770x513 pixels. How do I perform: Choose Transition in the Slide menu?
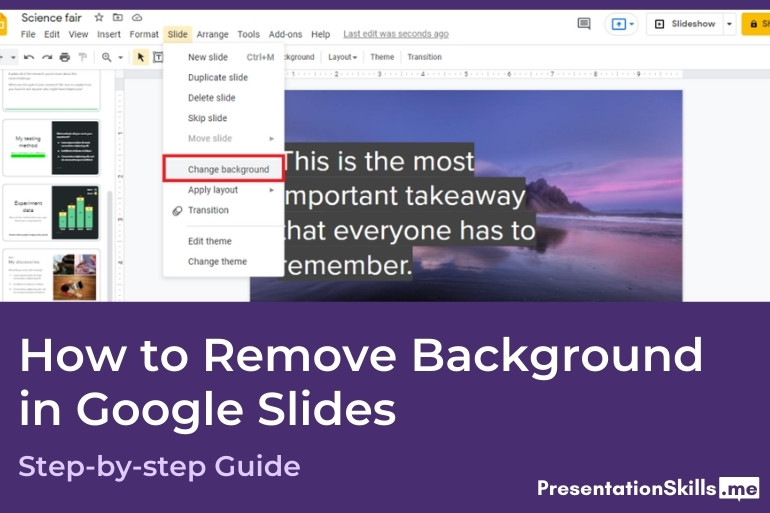pos(224,210)
